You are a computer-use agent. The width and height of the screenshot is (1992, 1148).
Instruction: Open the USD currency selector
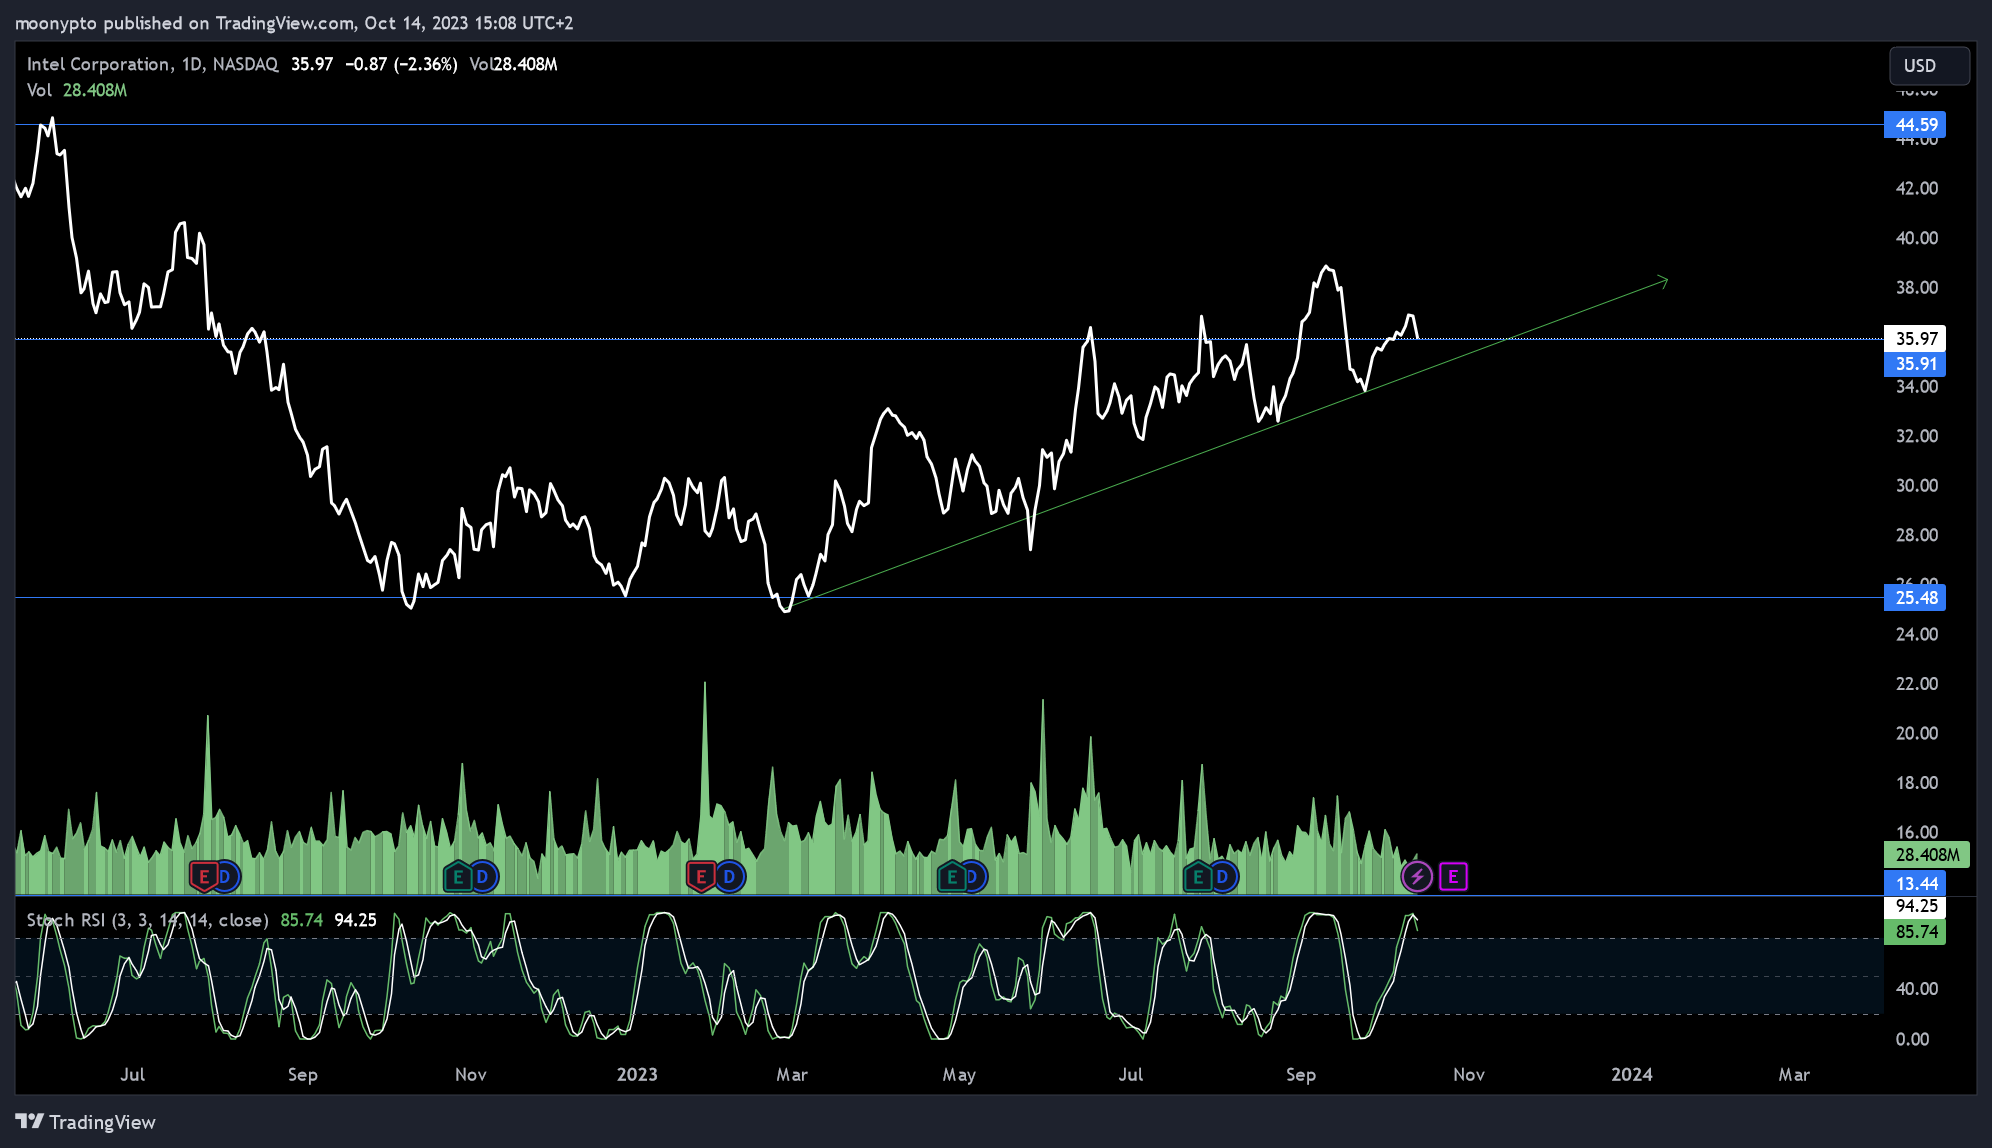1929,65
